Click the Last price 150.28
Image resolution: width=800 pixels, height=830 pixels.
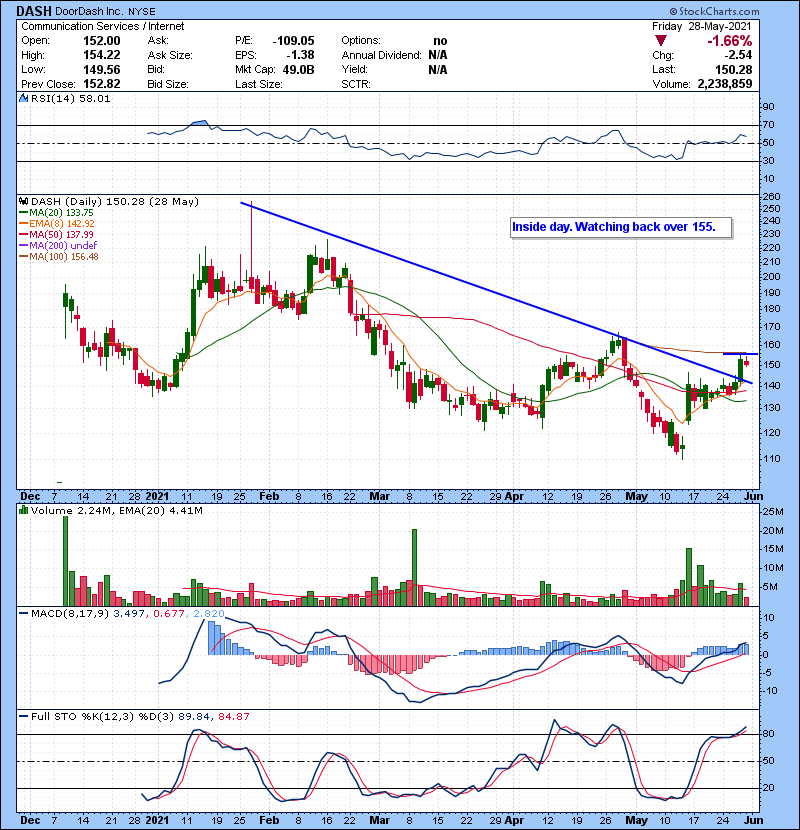pos(733,69)
